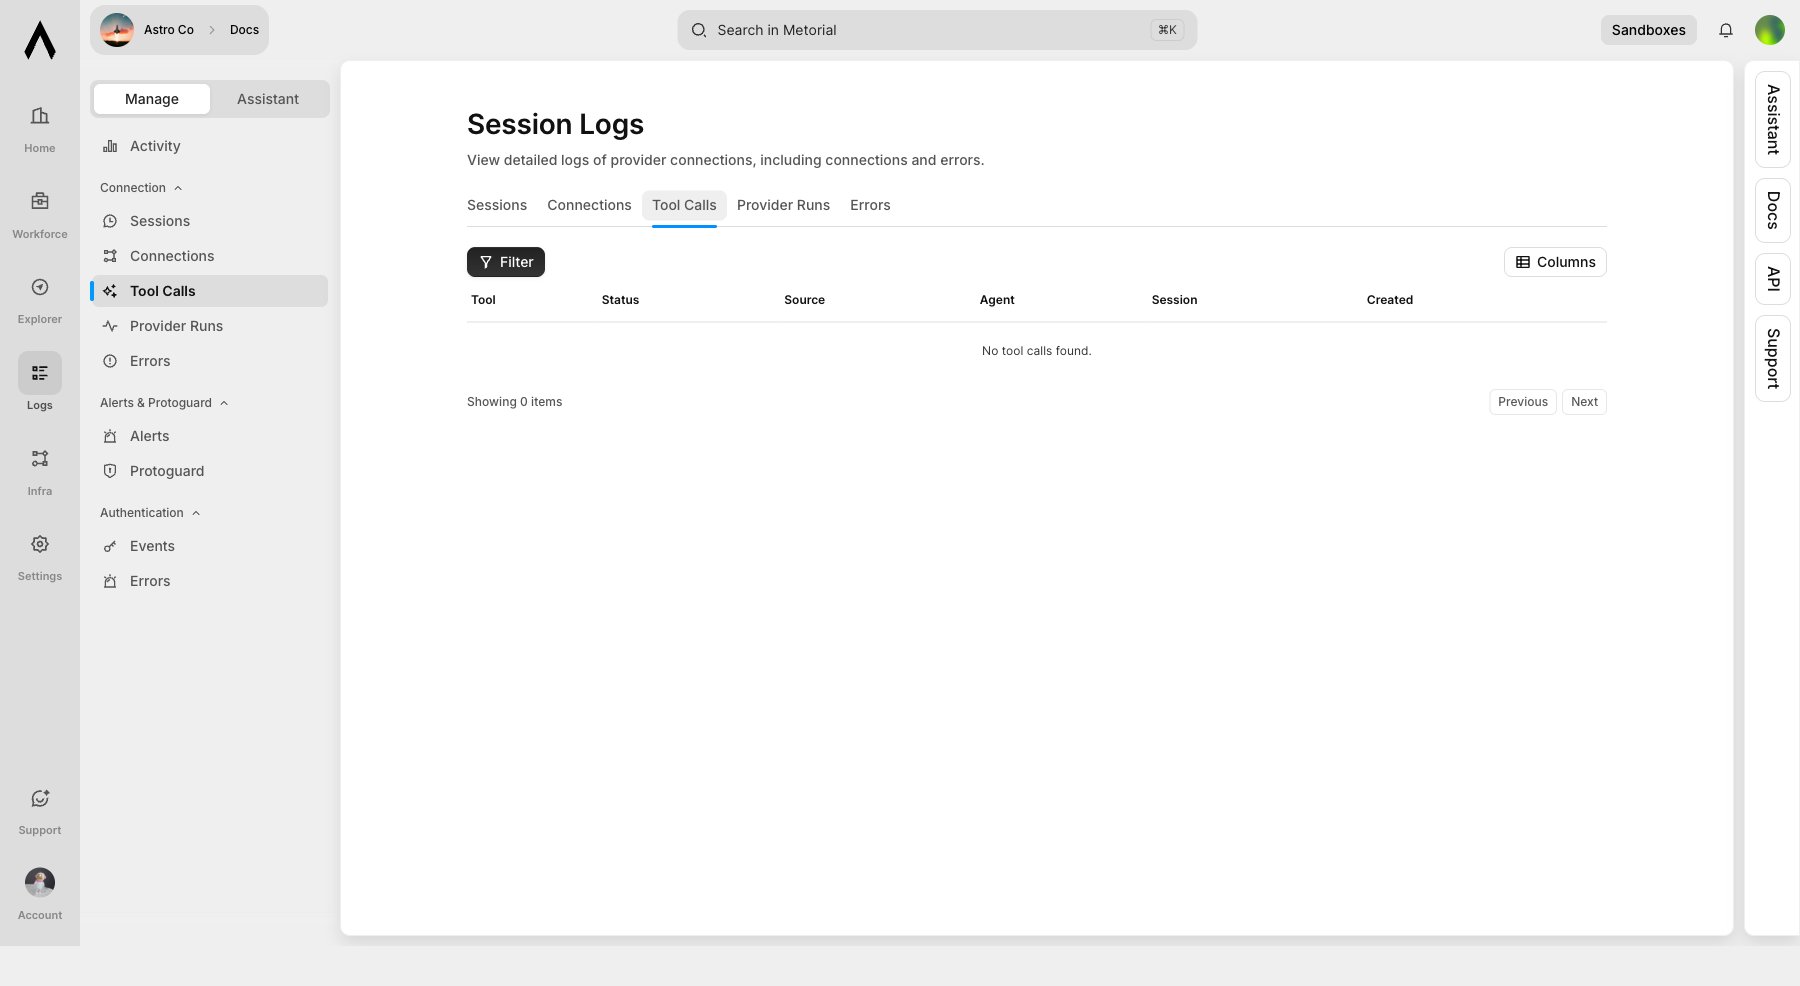Open Protoguard in sidebar
Viewport: 1800px width, 986px height.
coord(209,471)
